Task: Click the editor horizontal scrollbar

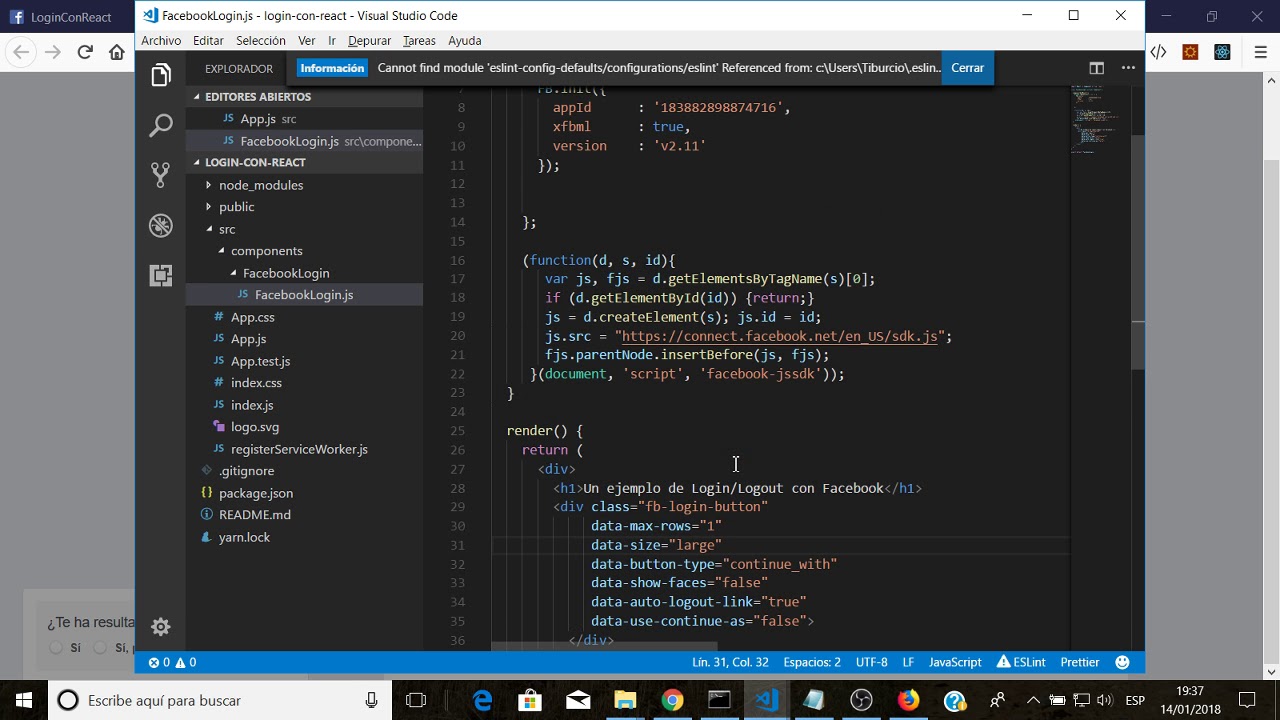Action: [x=604, y=647]
